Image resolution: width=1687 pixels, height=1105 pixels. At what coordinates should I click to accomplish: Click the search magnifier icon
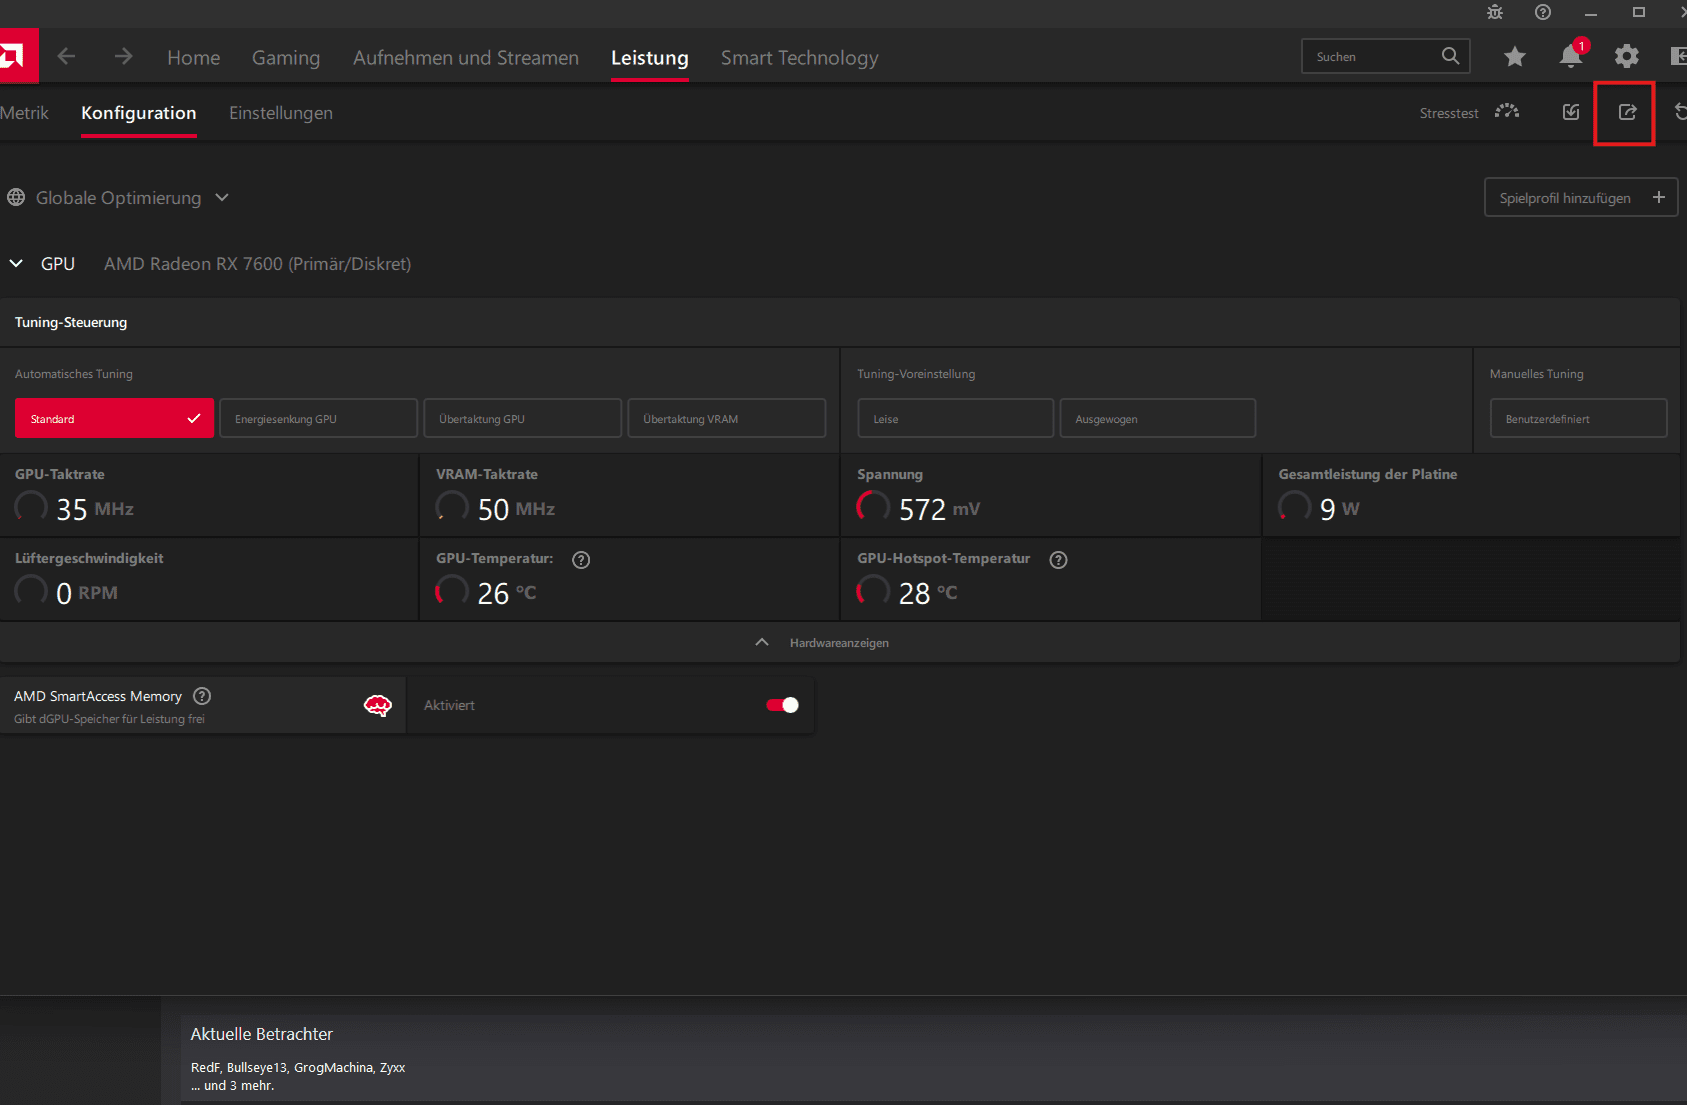[x=1450, y=56]
